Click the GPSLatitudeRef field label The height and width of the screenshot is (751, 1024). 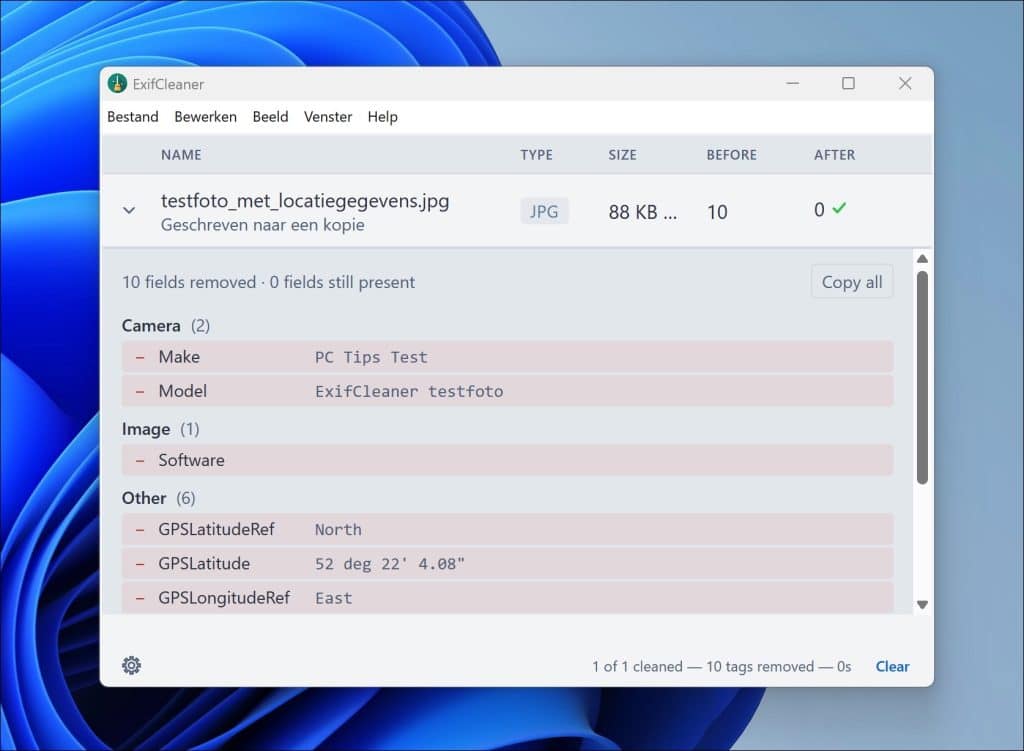[x=216, y=529]
